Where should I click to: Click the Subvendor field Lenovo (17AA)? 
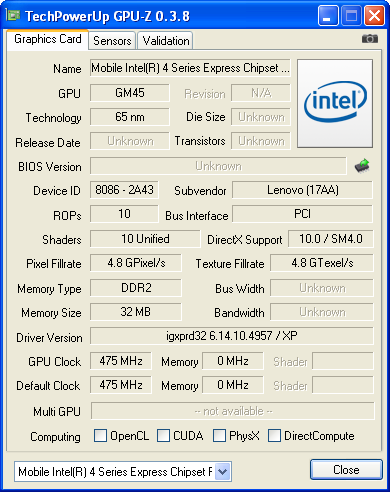302,190
